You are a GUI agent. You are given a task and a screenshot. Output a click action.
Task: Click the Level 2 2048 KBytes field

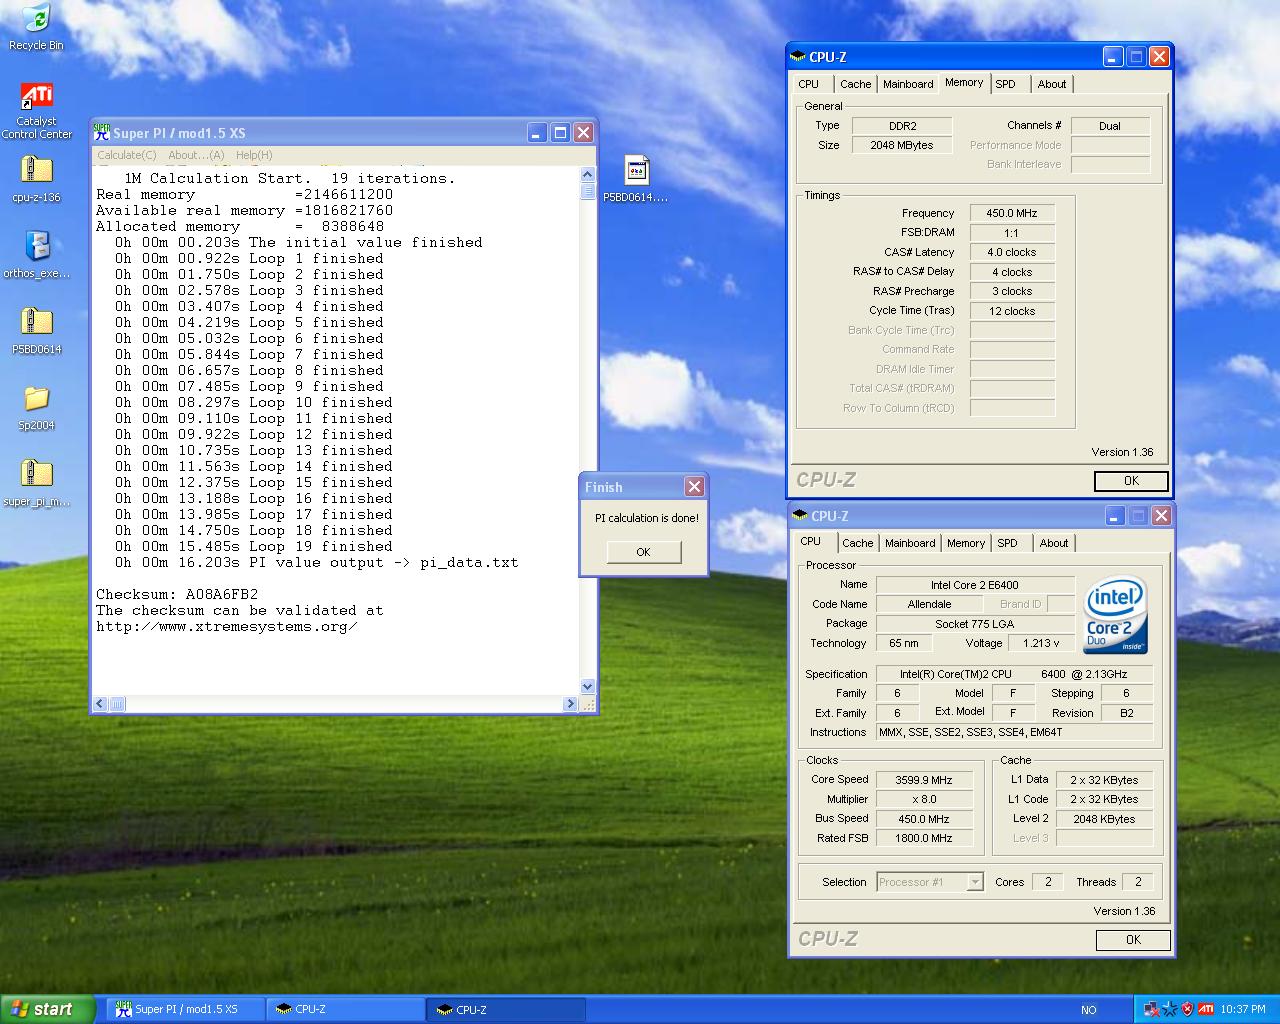(x=1104, y=819)
